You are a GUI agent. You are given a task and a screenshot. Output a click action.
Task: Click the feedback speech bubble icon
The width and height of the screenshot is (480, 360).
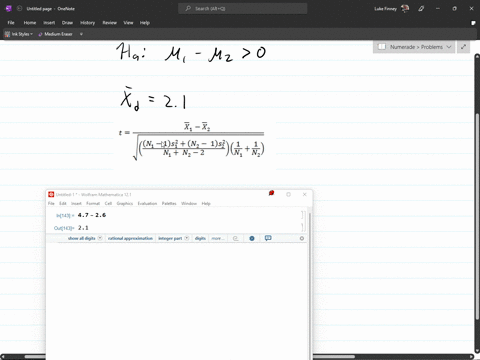pyautogui.click(x=268, y=238)
